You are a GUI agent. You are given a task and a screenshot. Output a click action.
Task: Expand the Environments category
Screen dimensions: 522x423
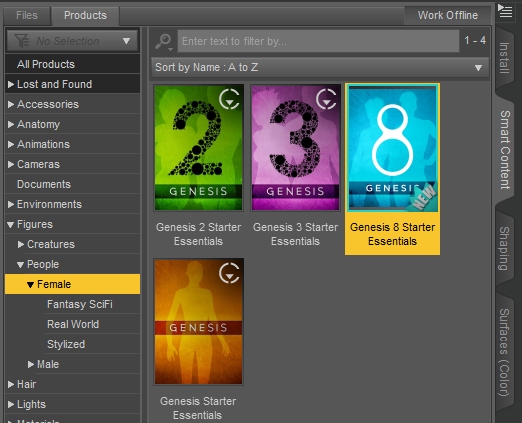click(x=11, y=204)
